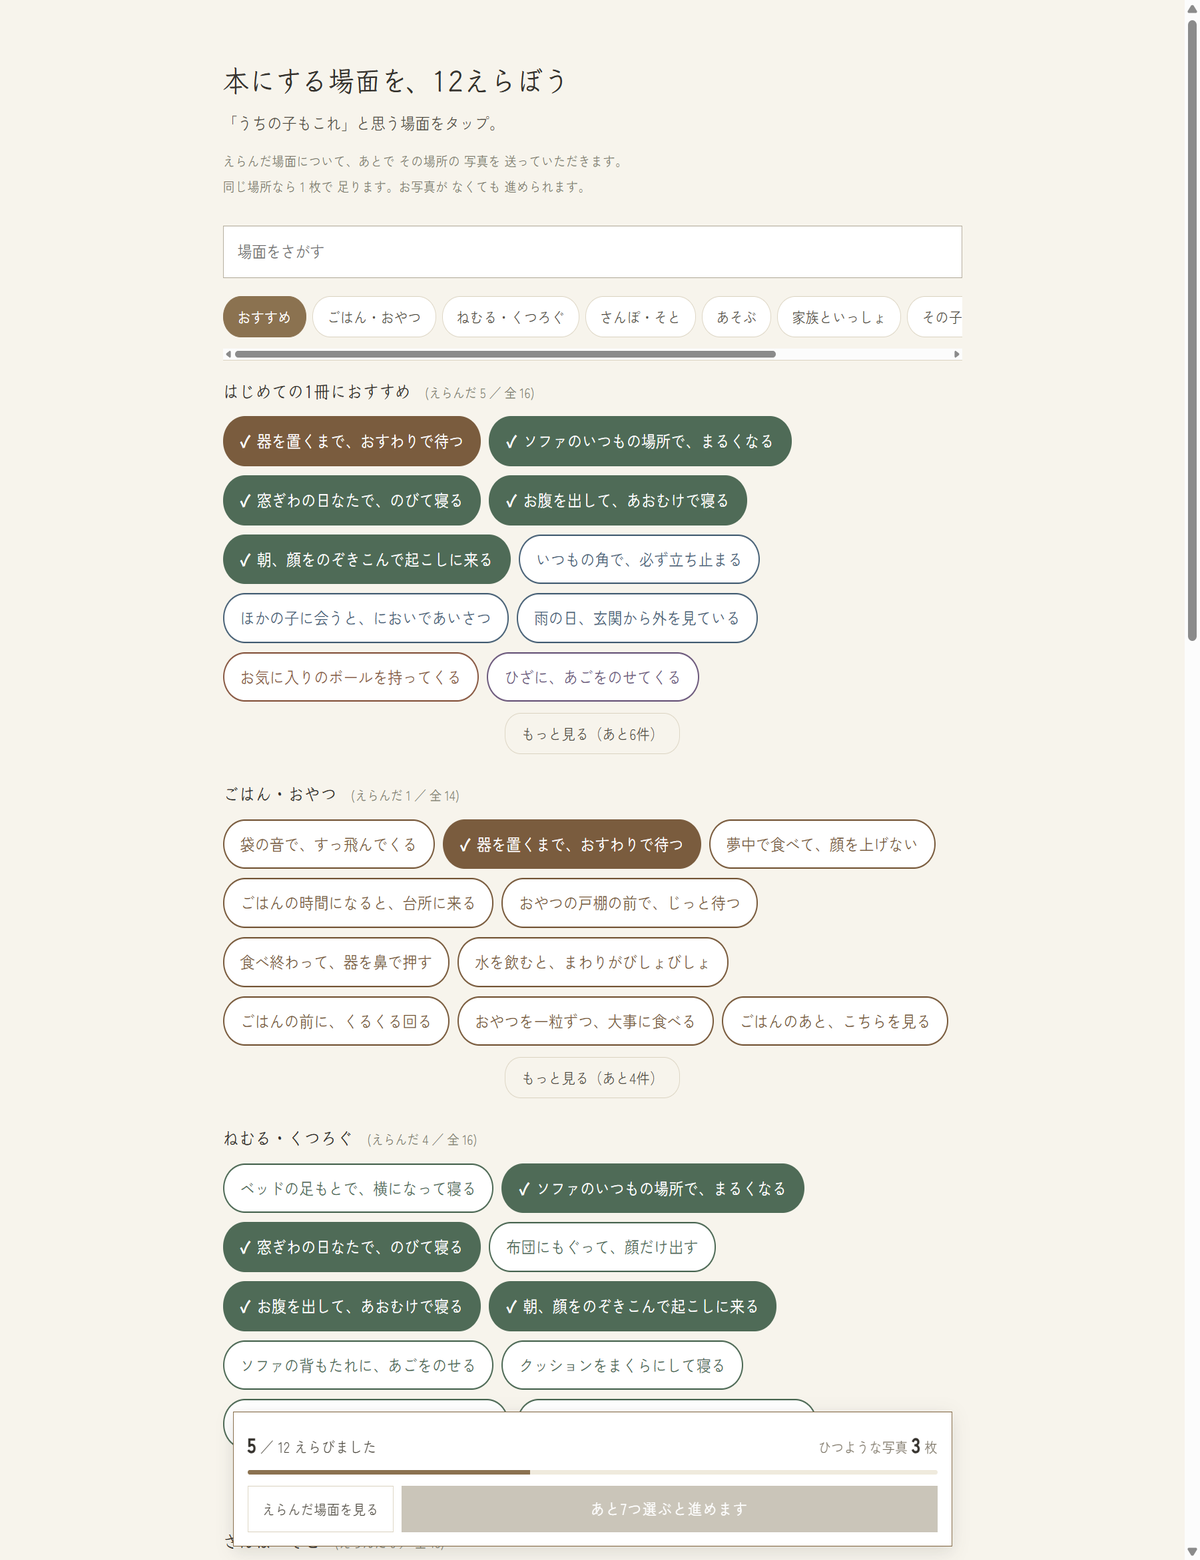Deselect 窓ぎわの日なたで、のびて寝る under はじめての1冊におすすめ
Viewport: 1200px width, 1560px height.
(352, 500)
